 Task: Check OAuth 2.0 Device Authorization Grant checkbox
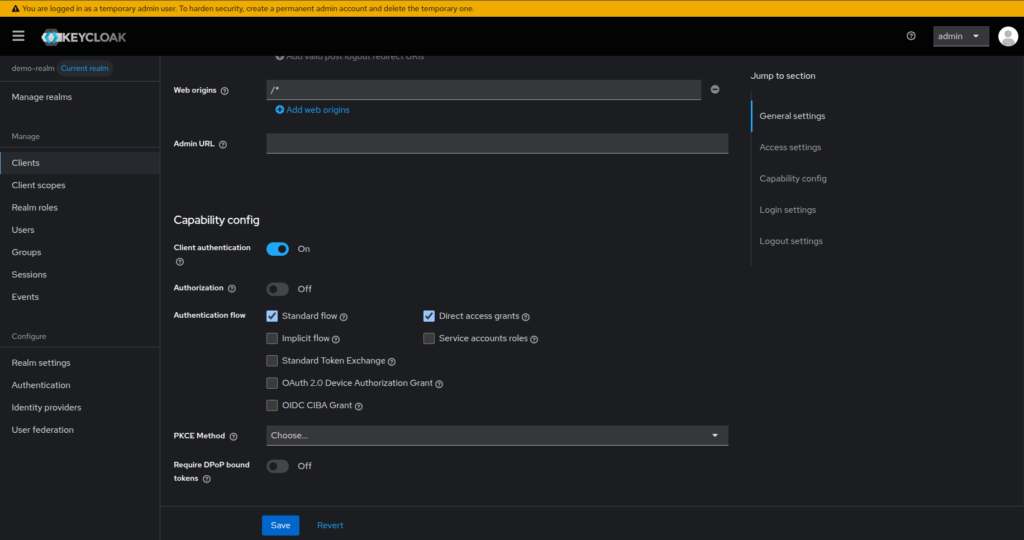pyautogui.click(x=272, y=383)
